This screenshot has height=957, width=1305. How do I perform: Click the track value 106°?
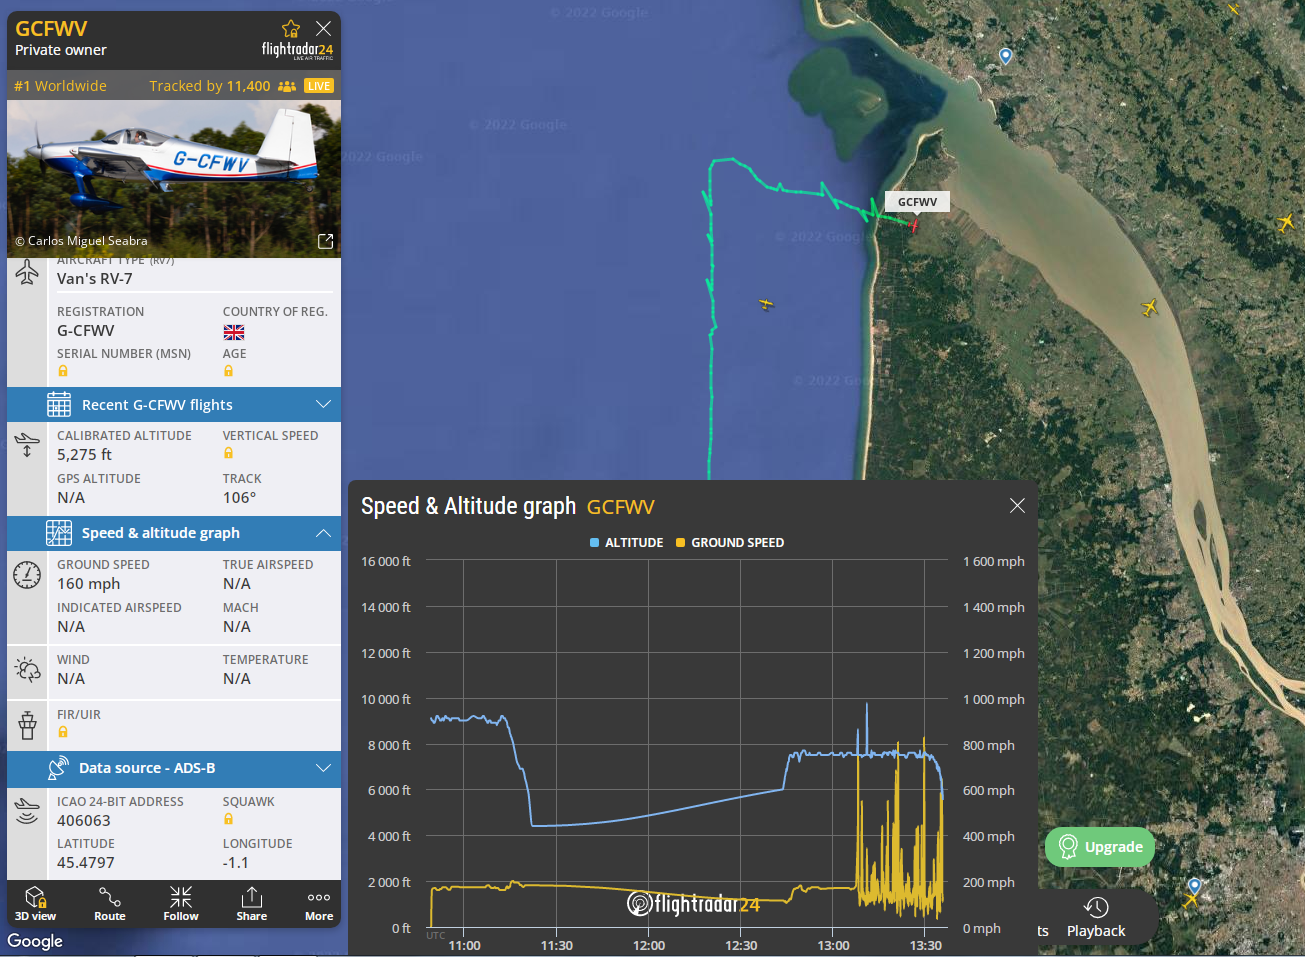[x=240, y=497]
